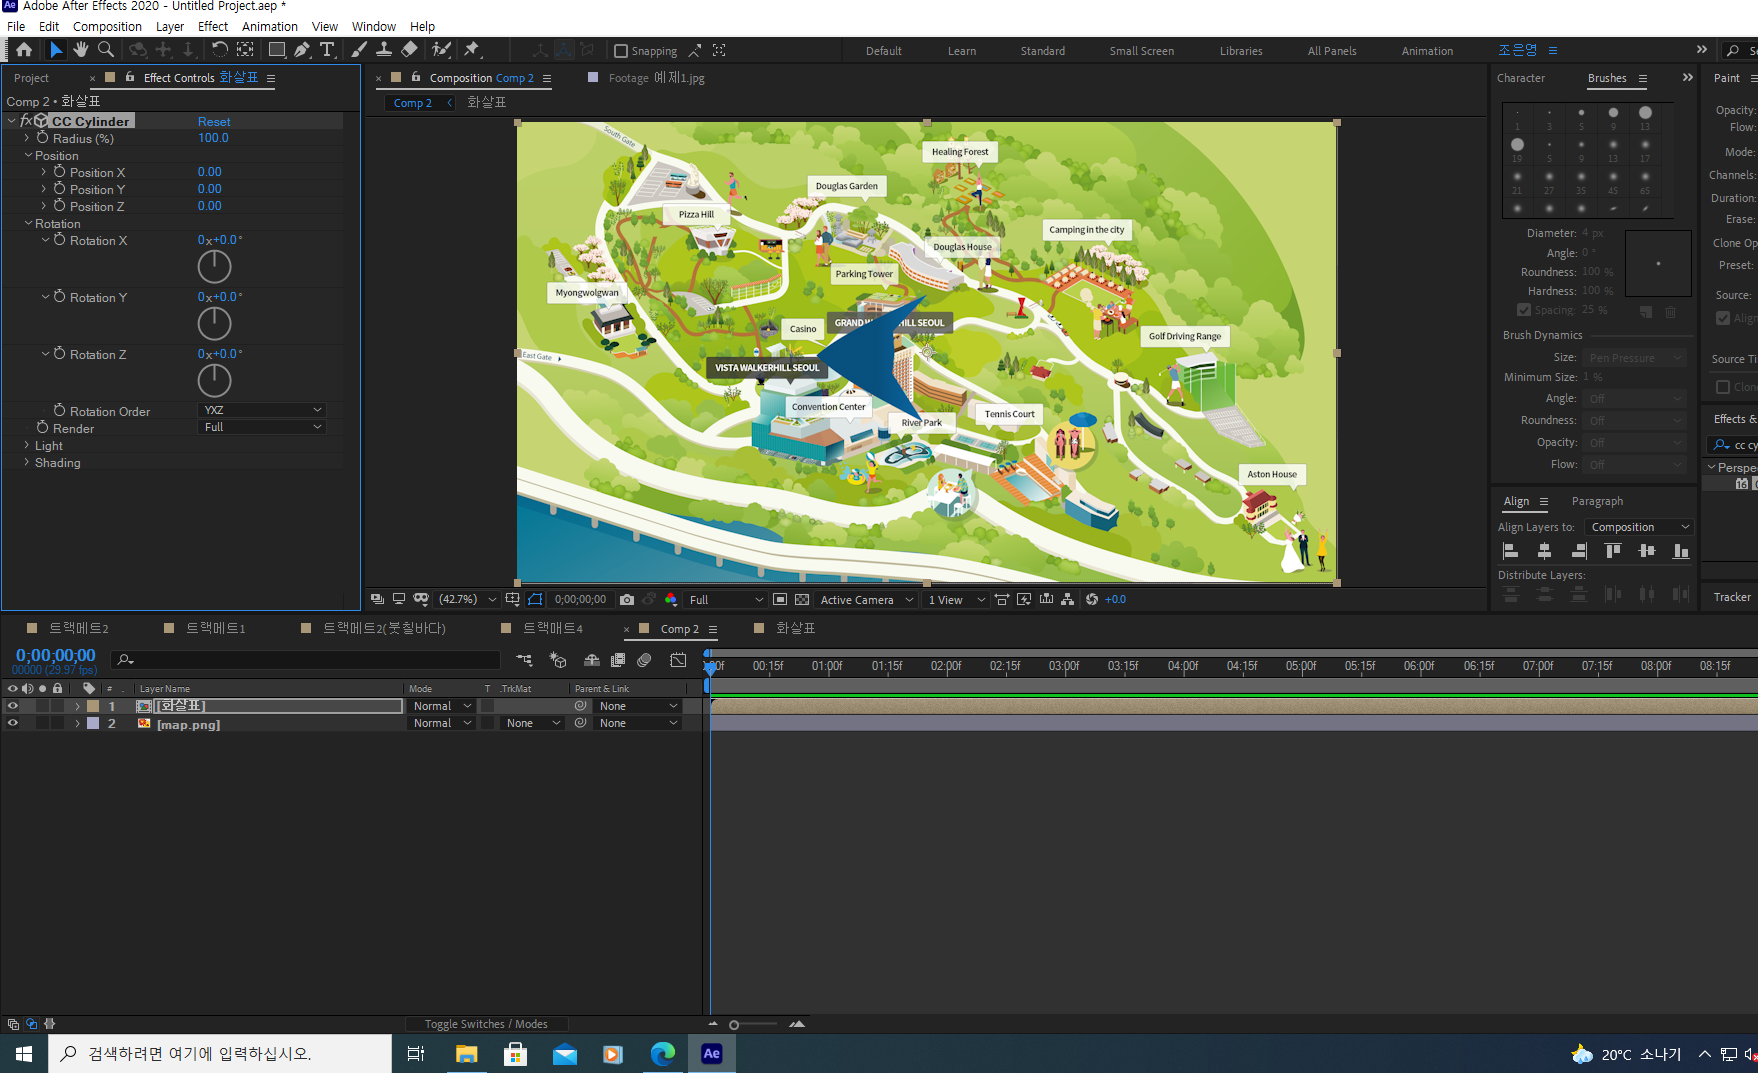This screenshot has height=1073, width=1758.
Task: Toggle Rotation Y stopwatch
Action: click(x=60, y=297)
